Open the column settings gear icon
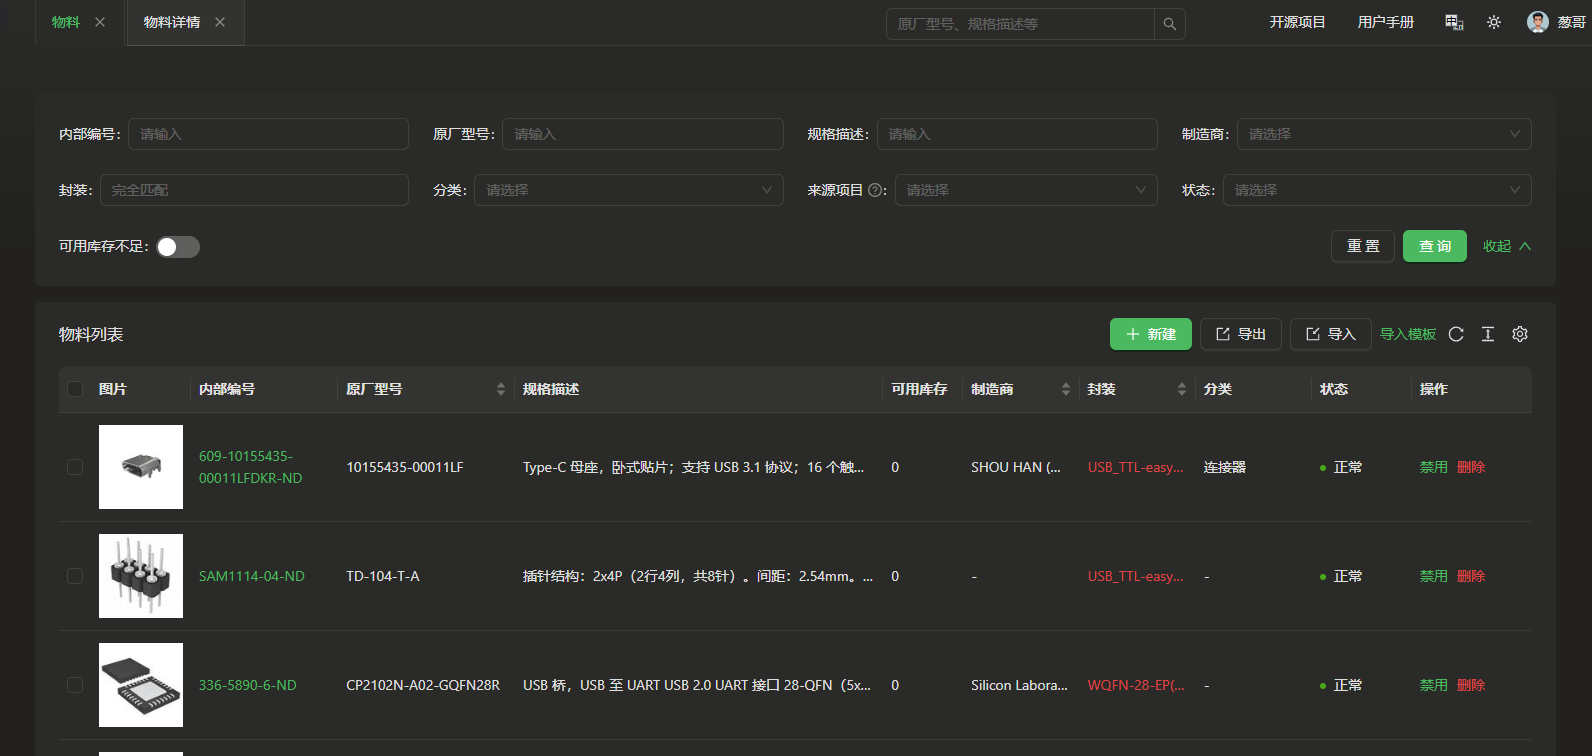The image size is (1592, 756). click(1520, 334)
